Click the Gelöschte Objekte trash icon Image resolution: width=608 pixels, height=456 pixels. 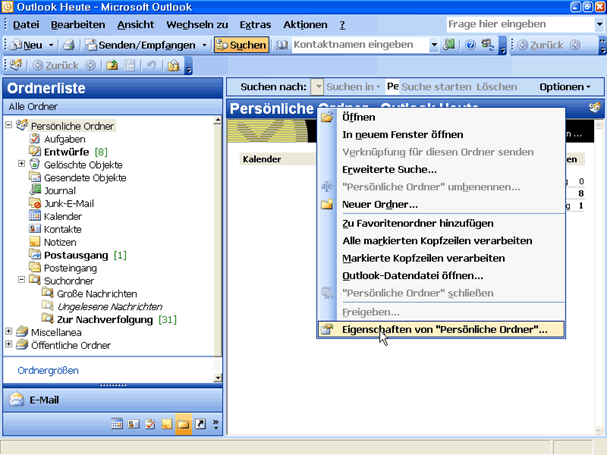tap(35, 164)
